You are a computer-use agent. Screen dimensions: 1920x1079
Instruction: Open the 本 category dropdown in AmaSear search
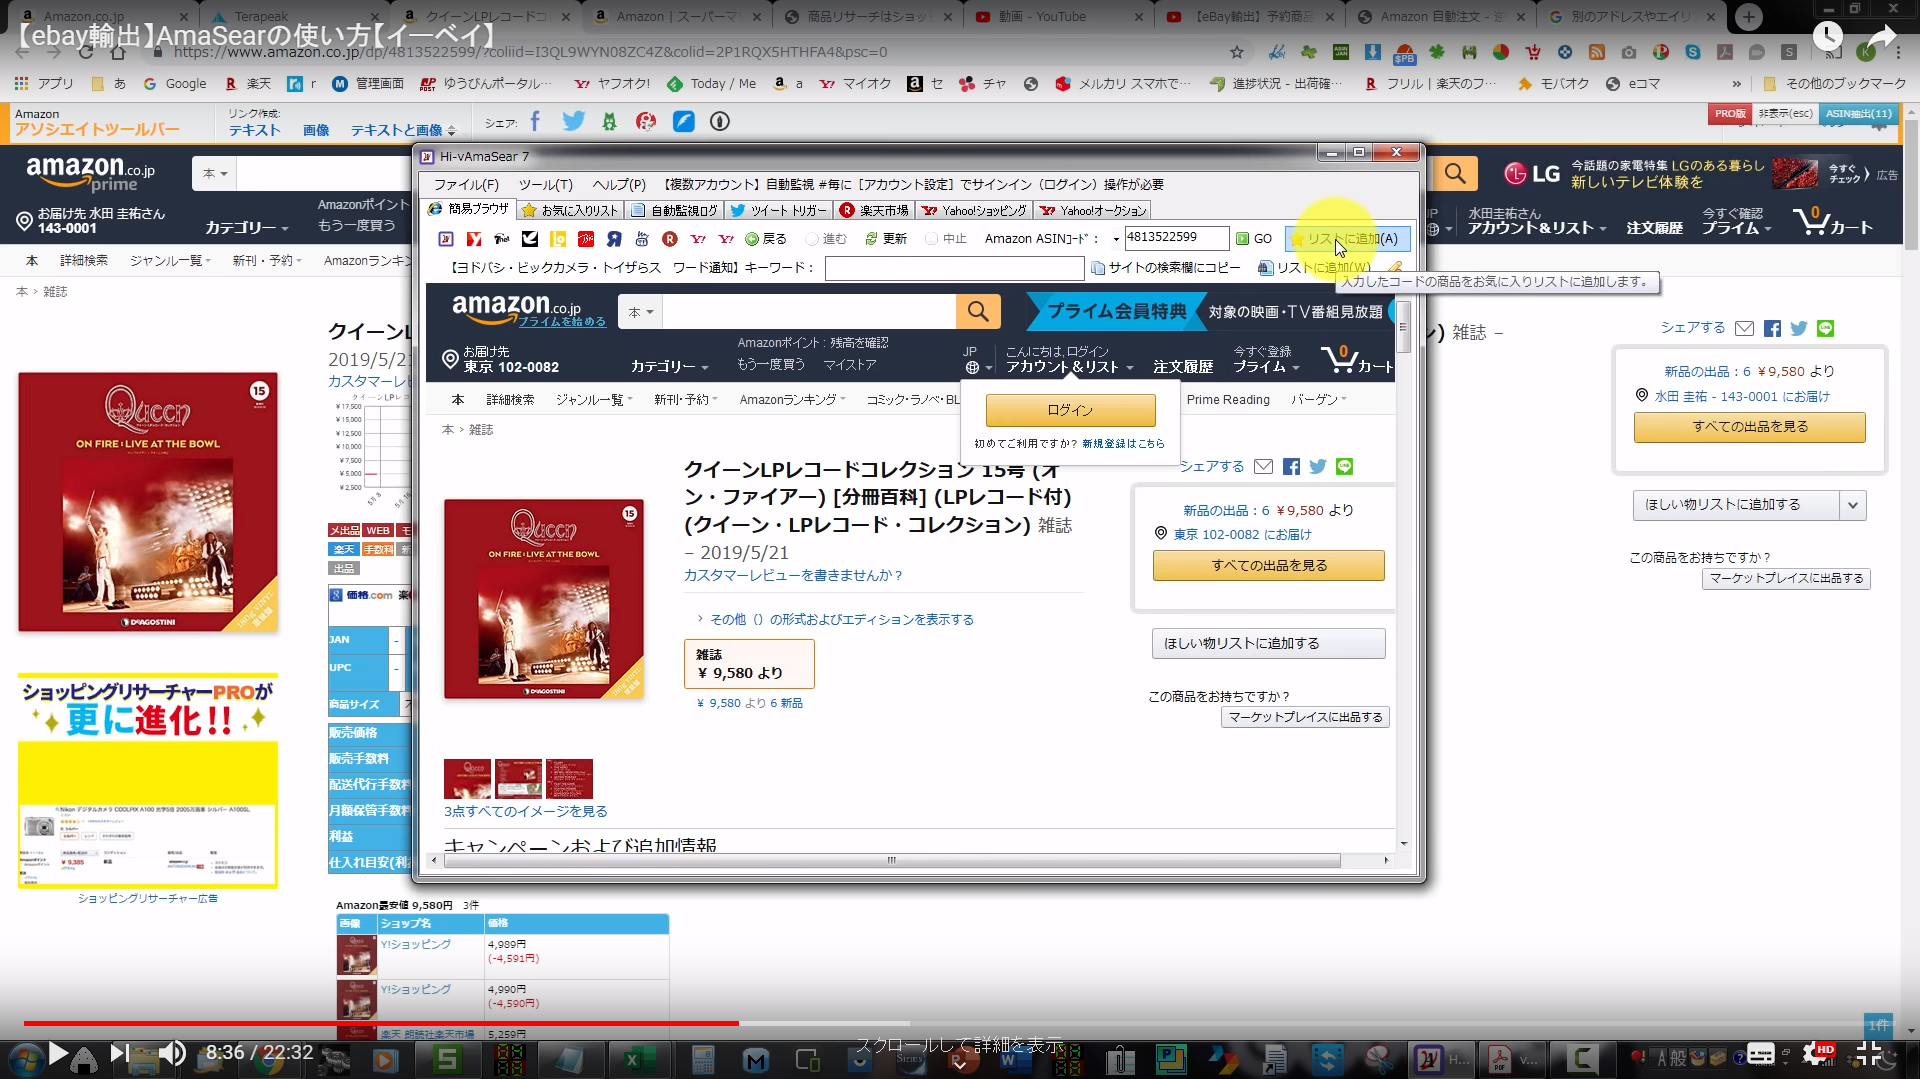click(640, 312)
